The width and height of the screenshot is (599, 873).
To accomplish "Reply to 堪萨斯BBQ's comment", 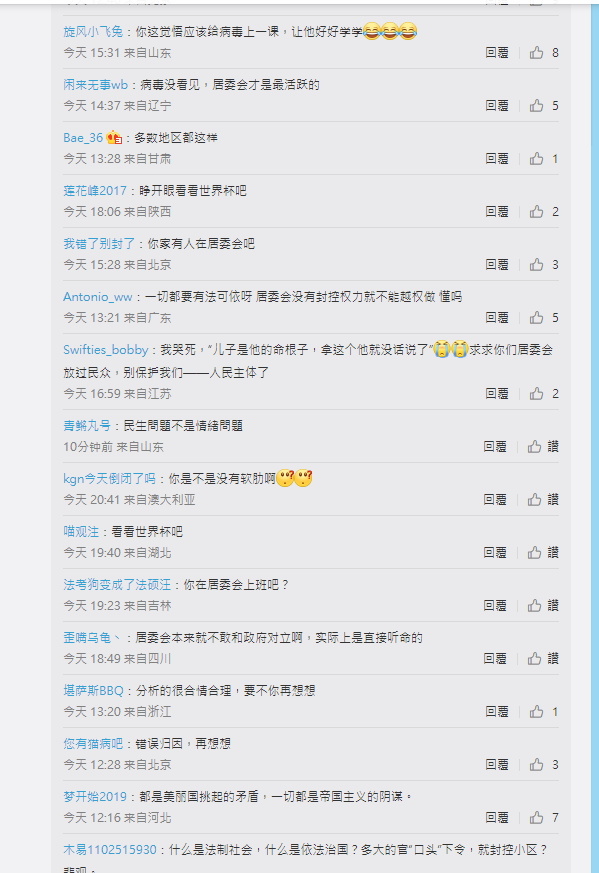I will coord(497,712).
